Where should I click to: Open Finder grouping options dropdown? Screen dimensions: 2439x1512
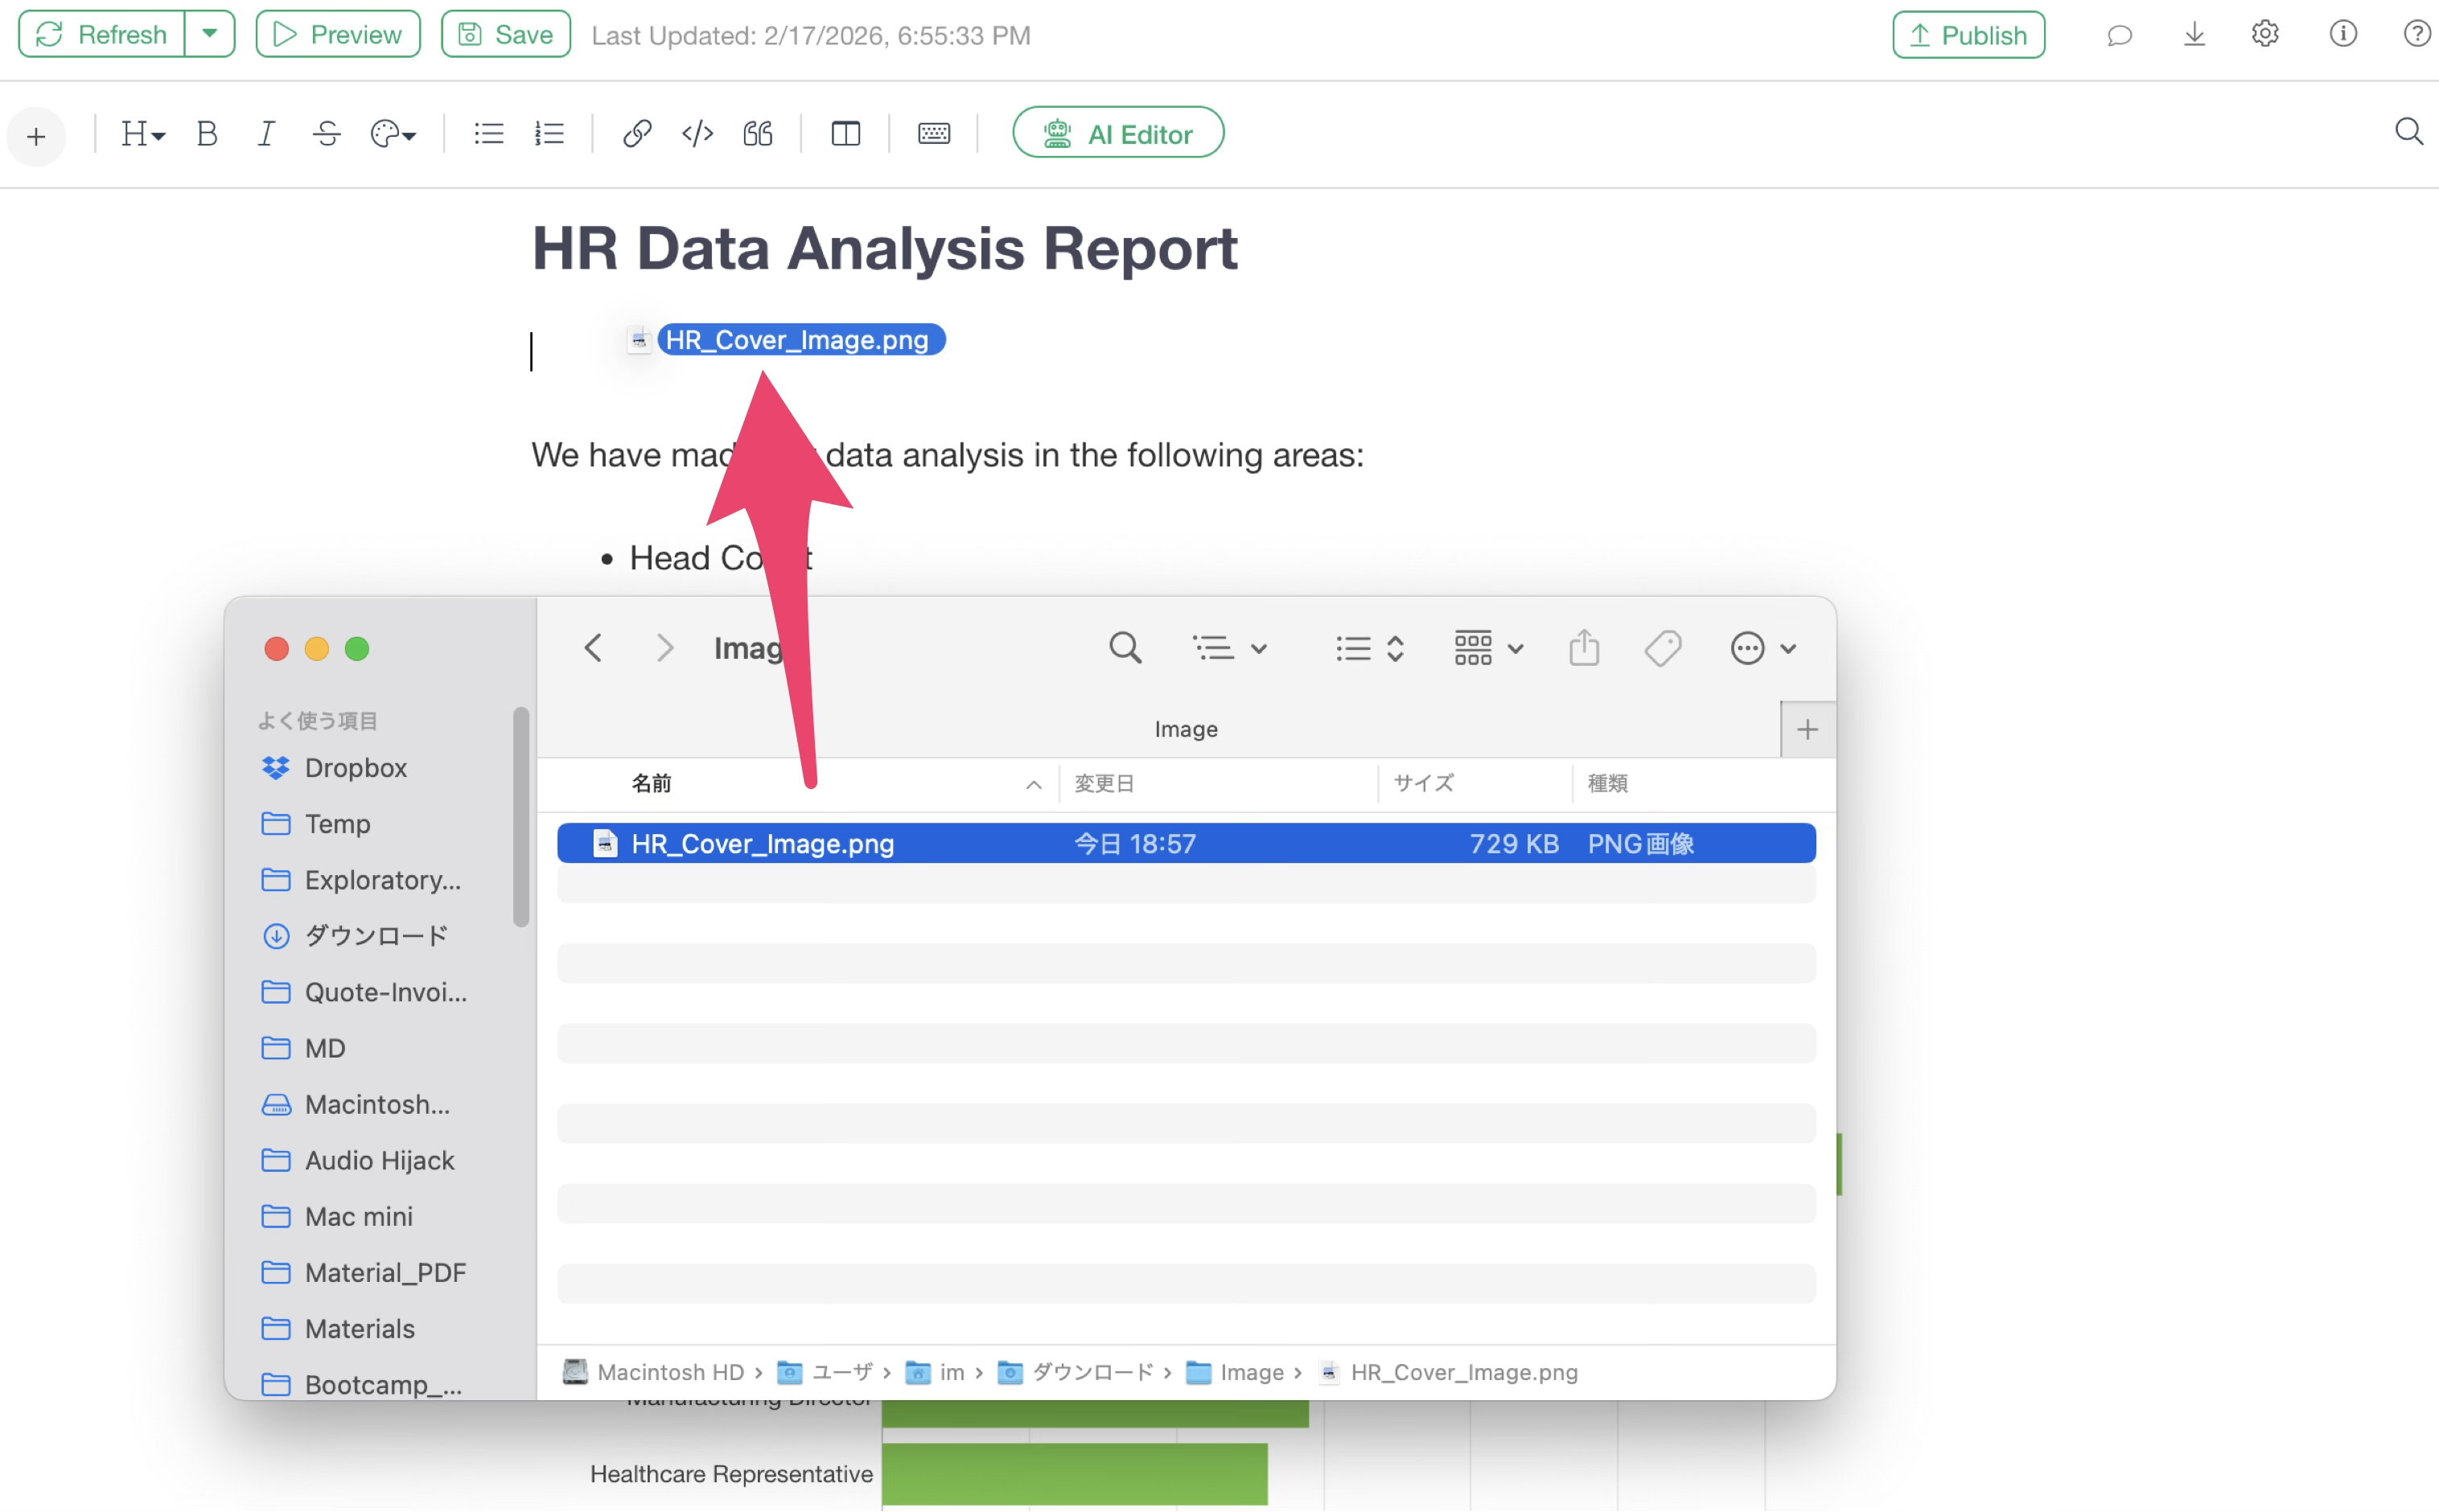click(1488, 648)
